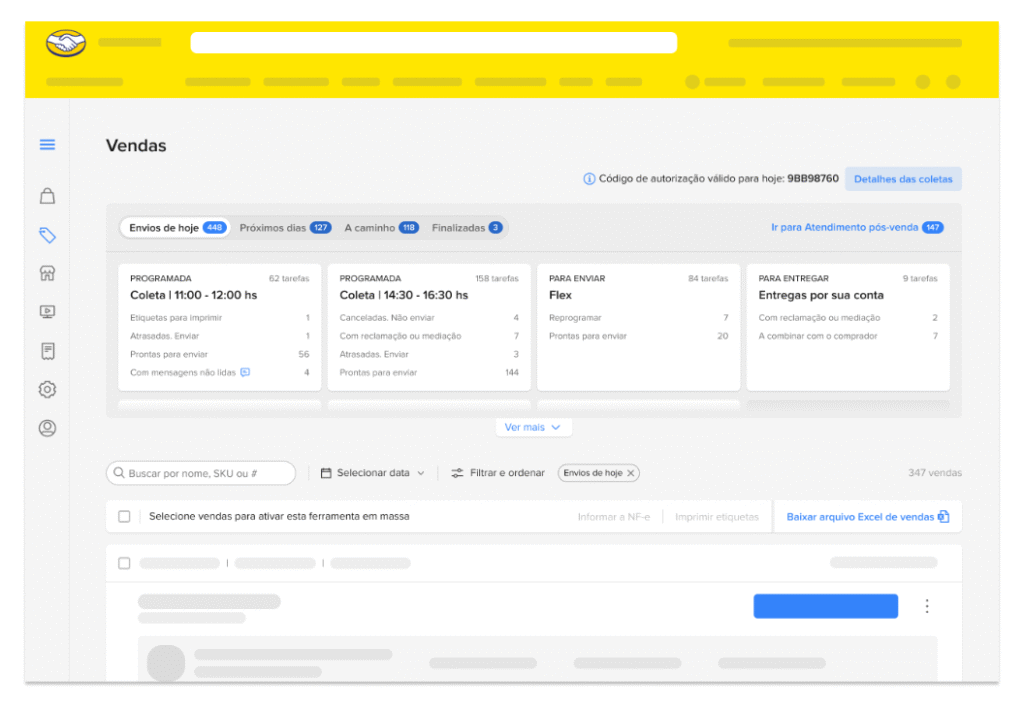This screenshot has width=1024, height=706.
Task: Open the shopping bag sidebar icon
Action: (x=47, y=196)
